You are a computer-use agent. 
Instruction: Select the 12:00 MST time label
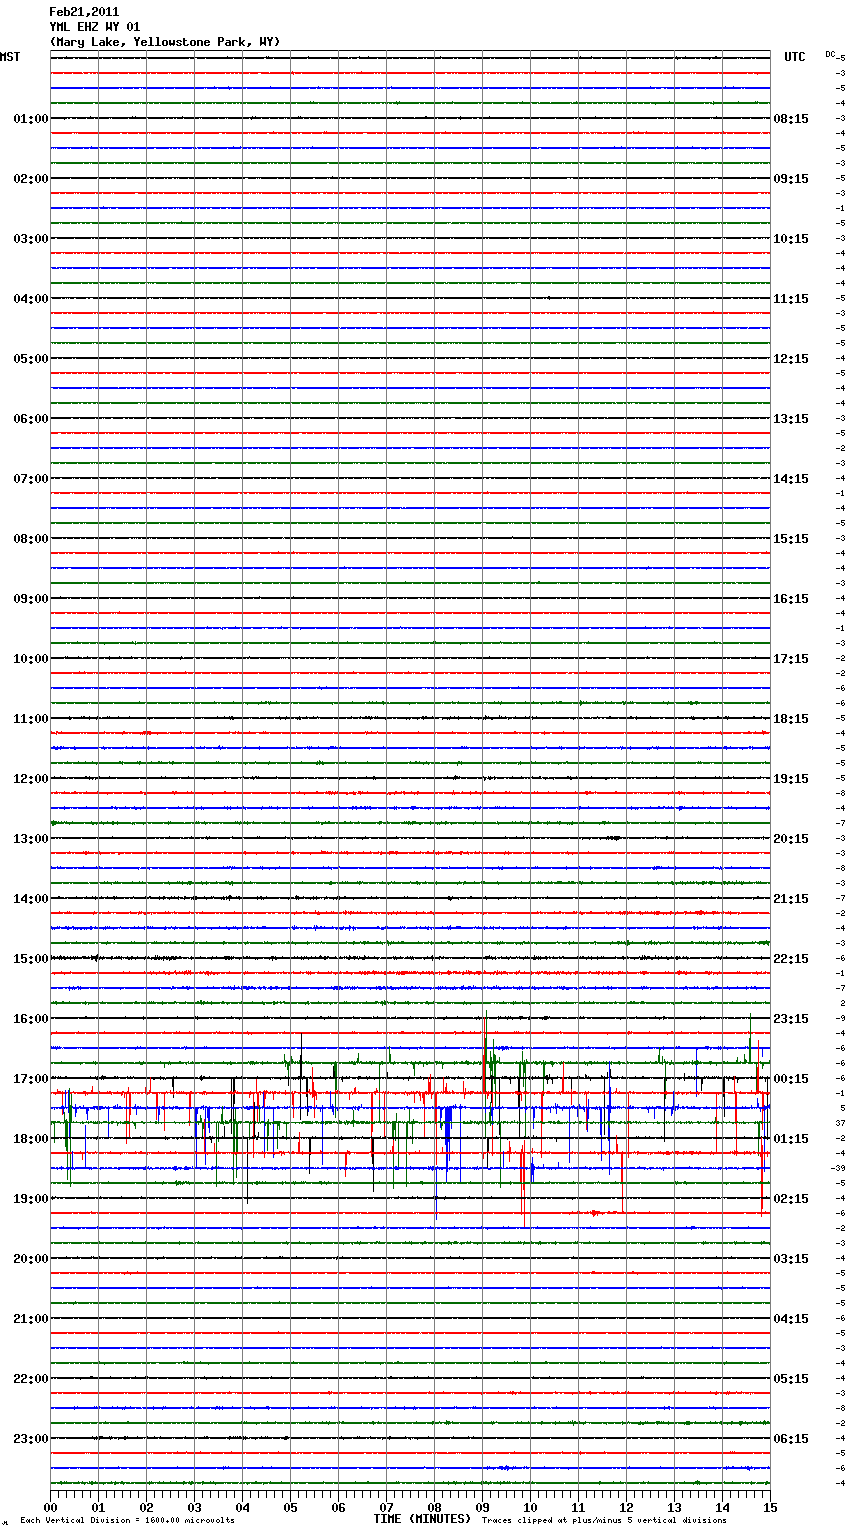31,779
